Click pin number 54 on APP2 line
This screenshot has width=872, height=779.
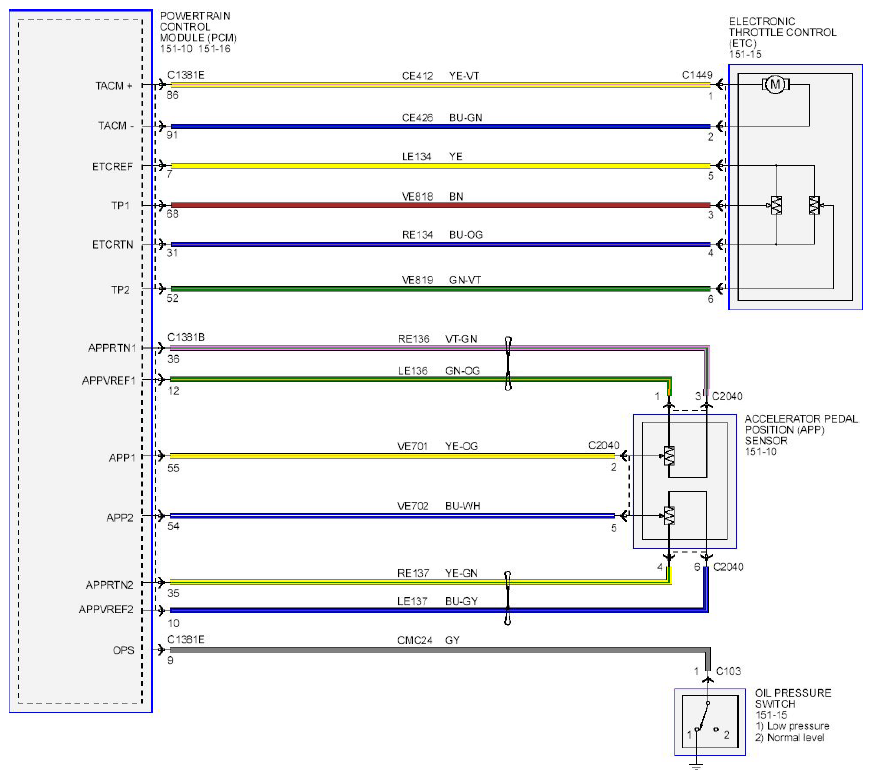[174, 526]
